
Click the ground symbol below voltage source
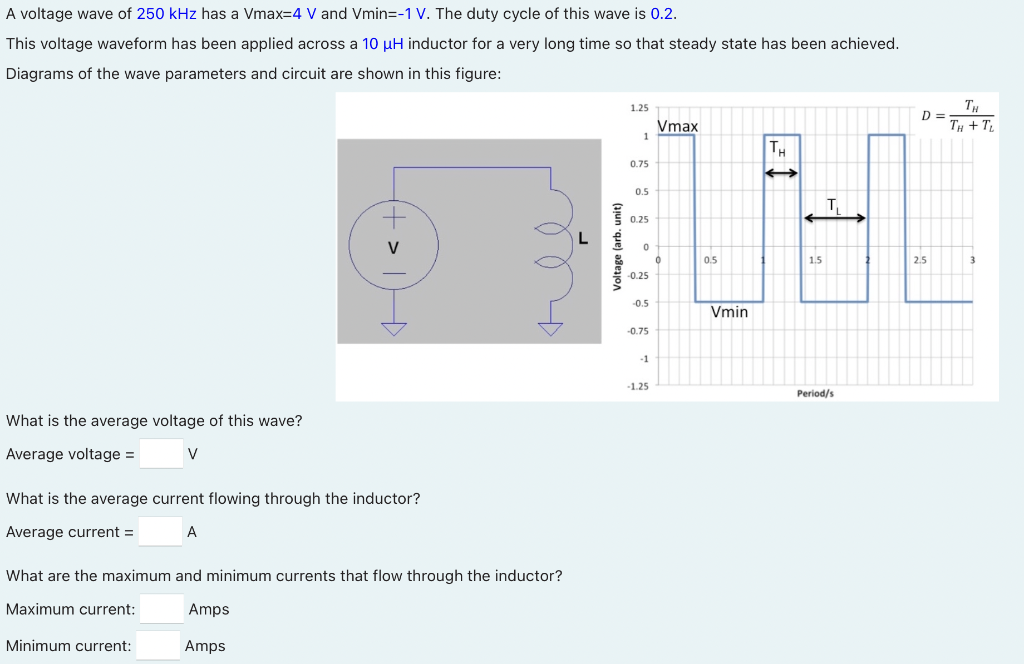(394, 328)
